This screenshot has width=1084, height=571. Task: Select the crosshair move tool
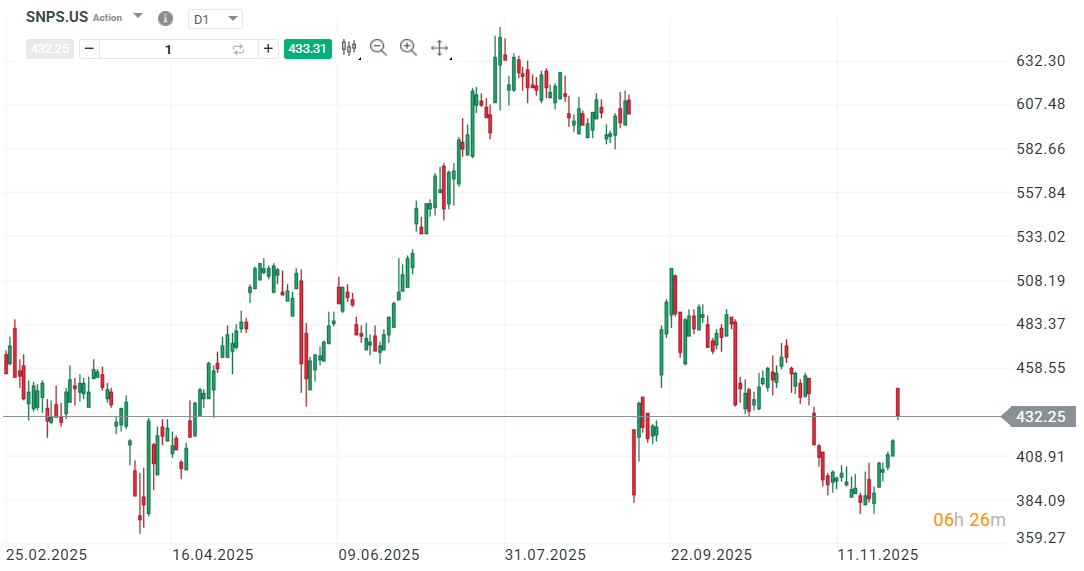pyautogui.click(x=439, y=47)
